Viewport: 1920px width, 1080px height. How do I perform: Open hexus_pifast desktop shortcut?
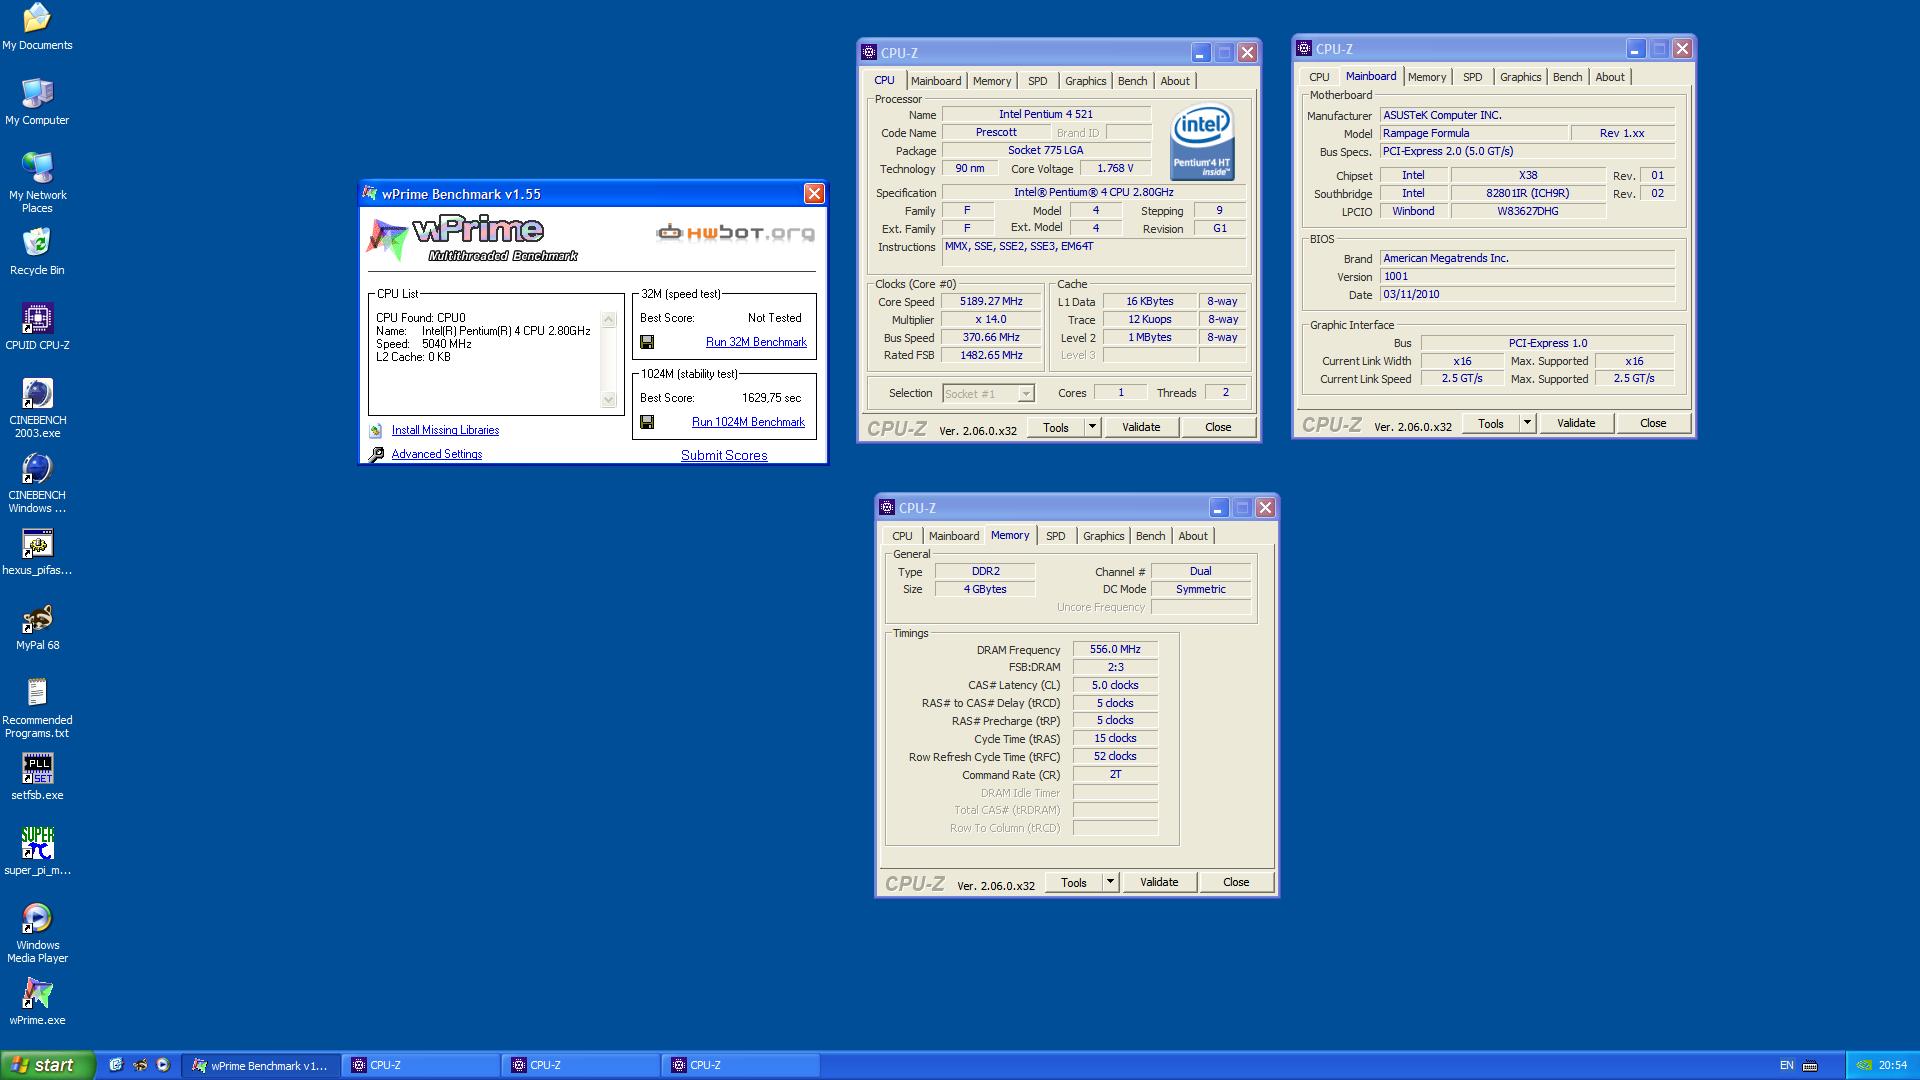pos(37,552)
